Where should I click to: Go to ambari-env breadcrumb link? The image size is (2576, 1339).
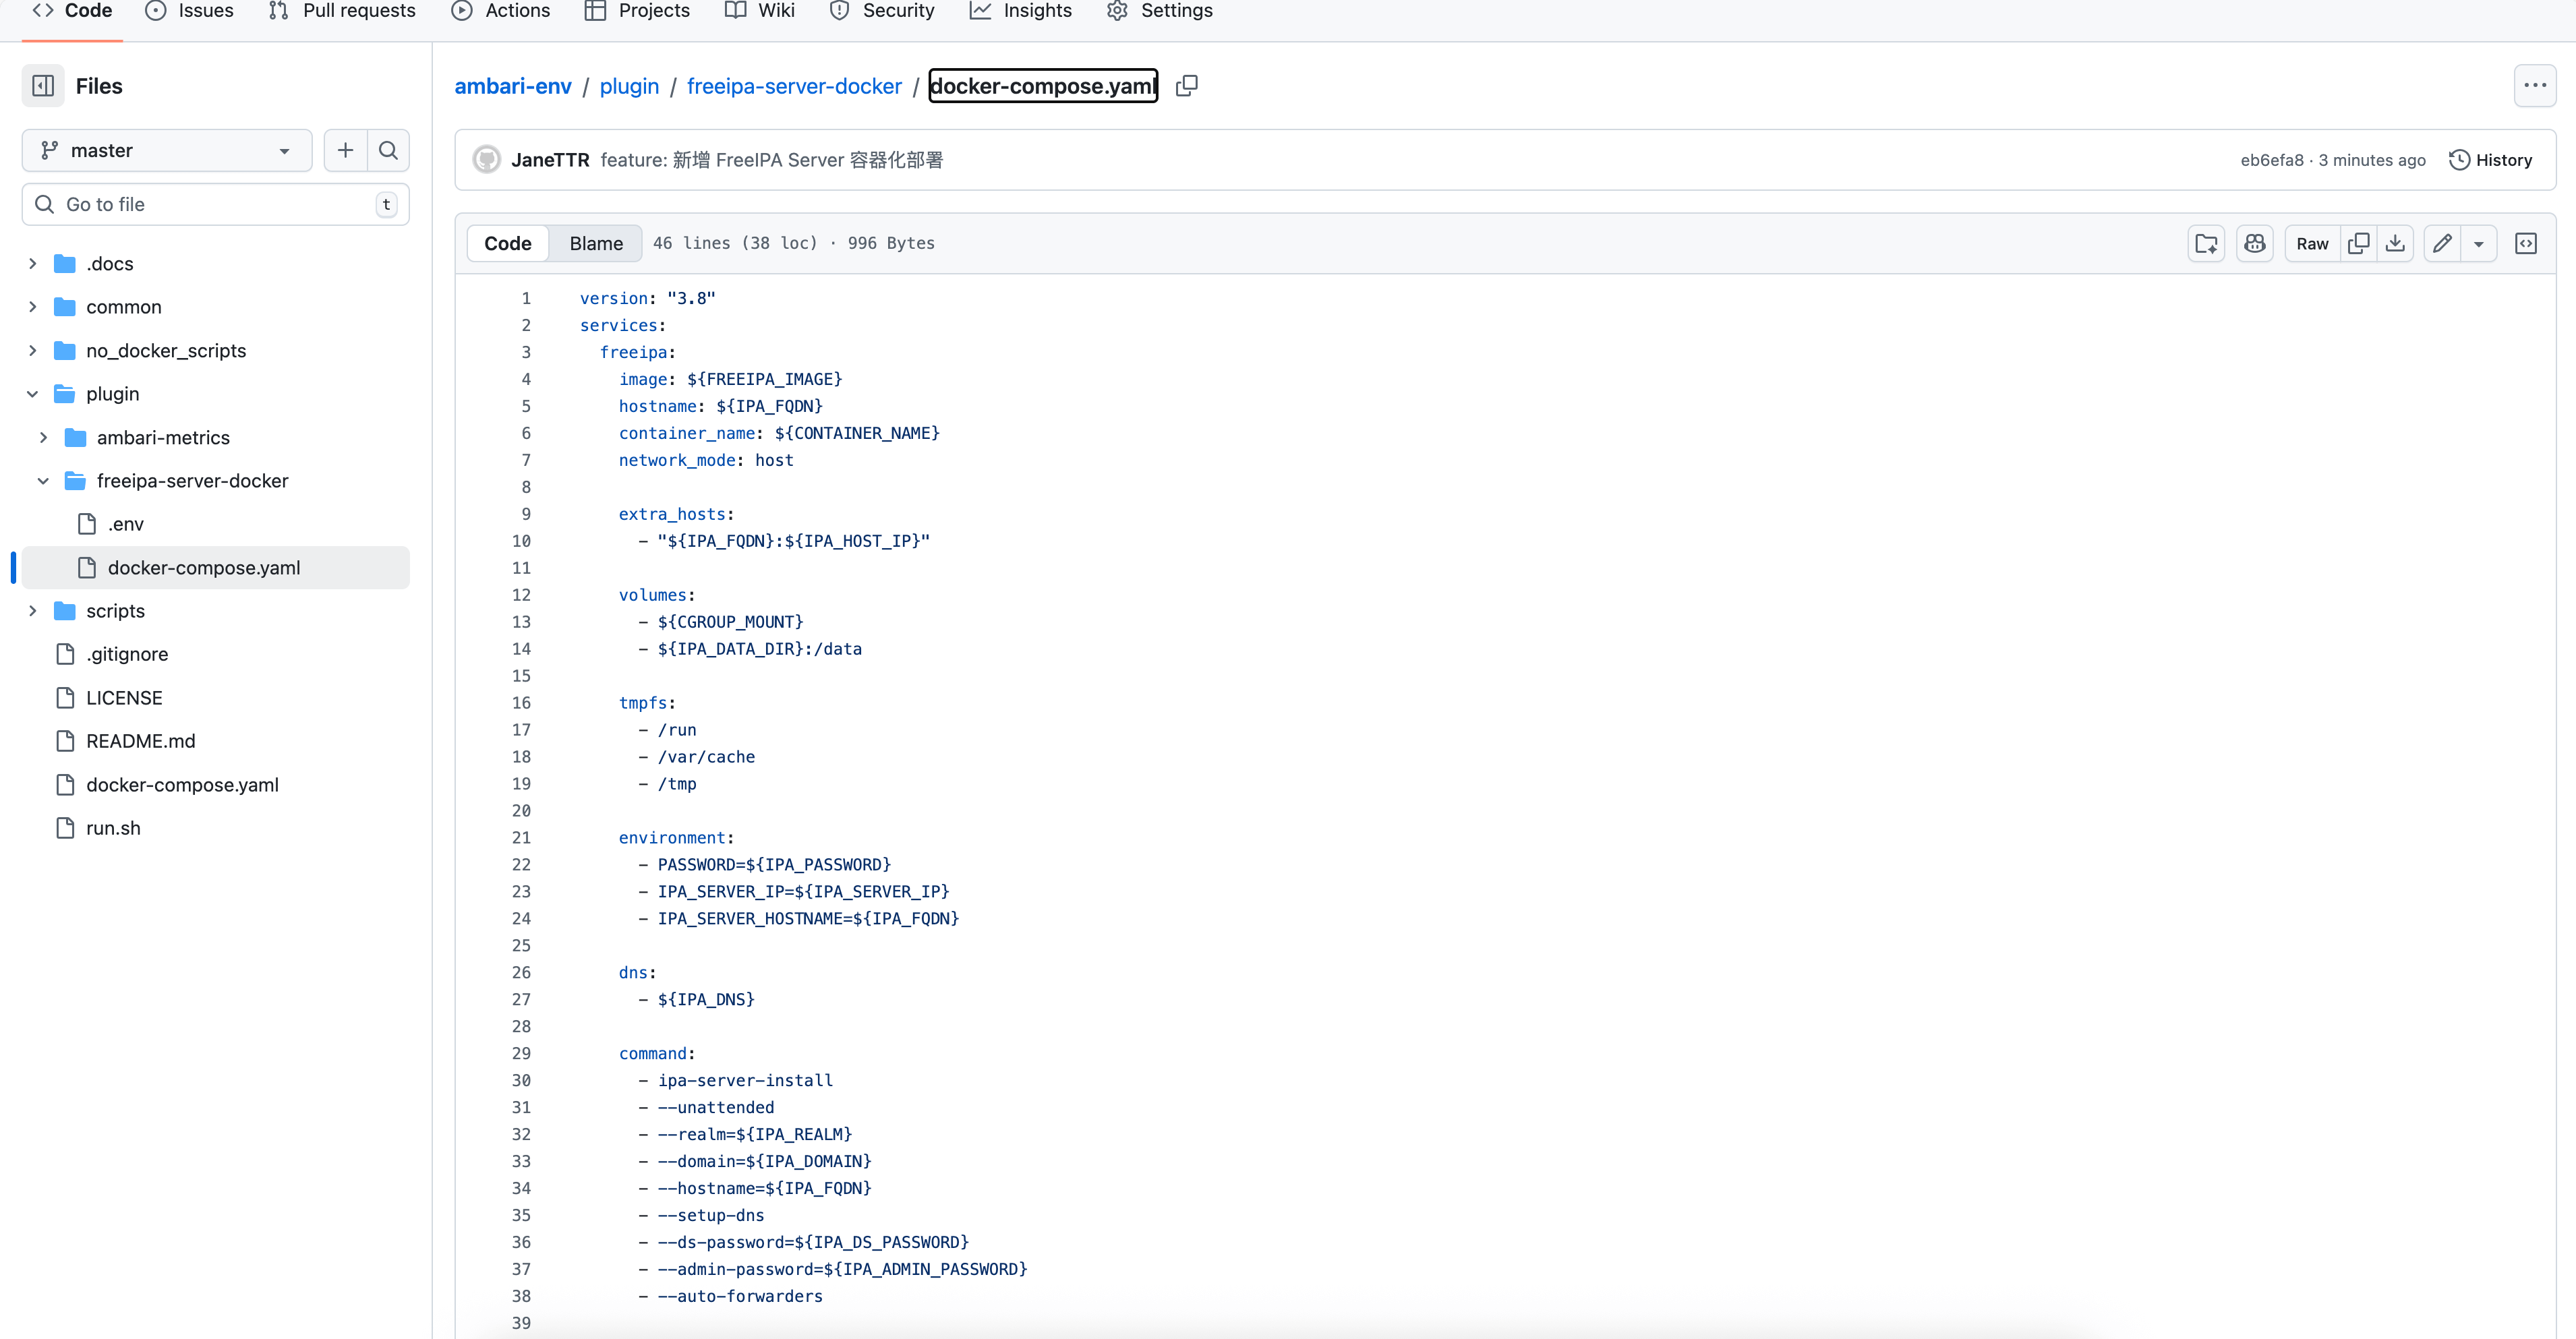tap(513, 86)
